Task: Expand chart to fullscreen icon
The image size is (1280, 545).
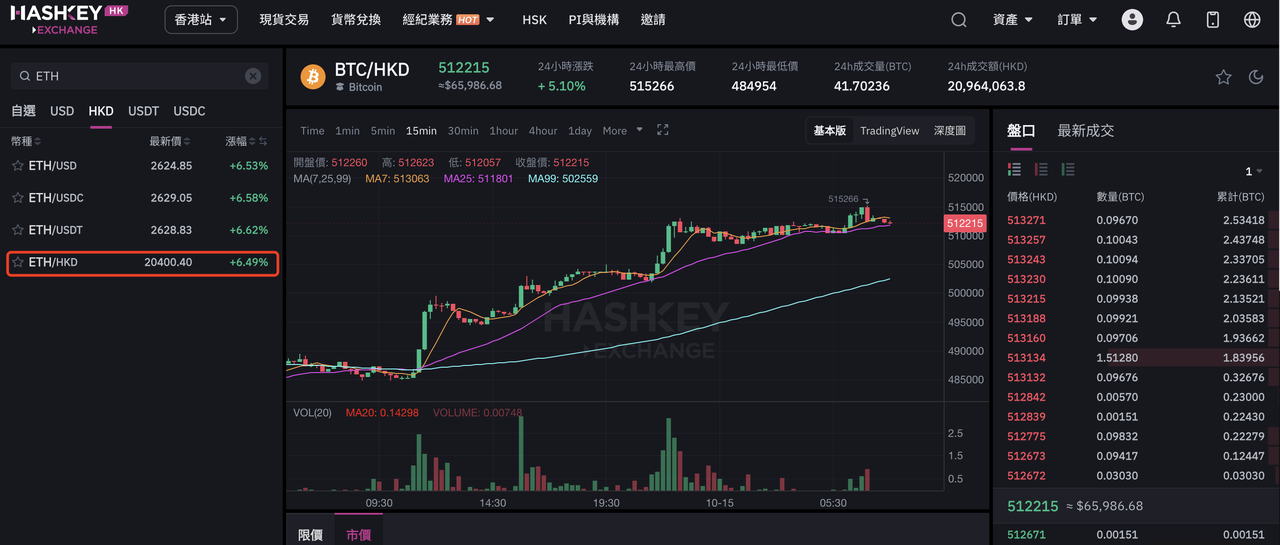Action: 662,130
